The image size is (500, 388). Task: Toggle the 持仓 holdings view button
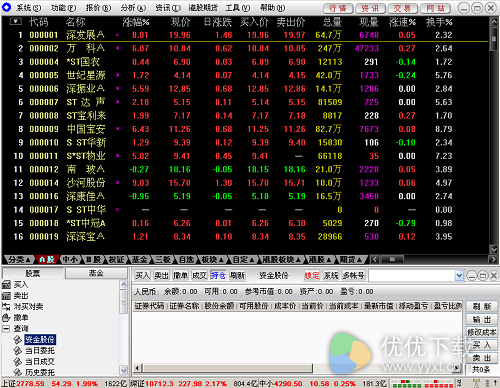tap(218, 276)
